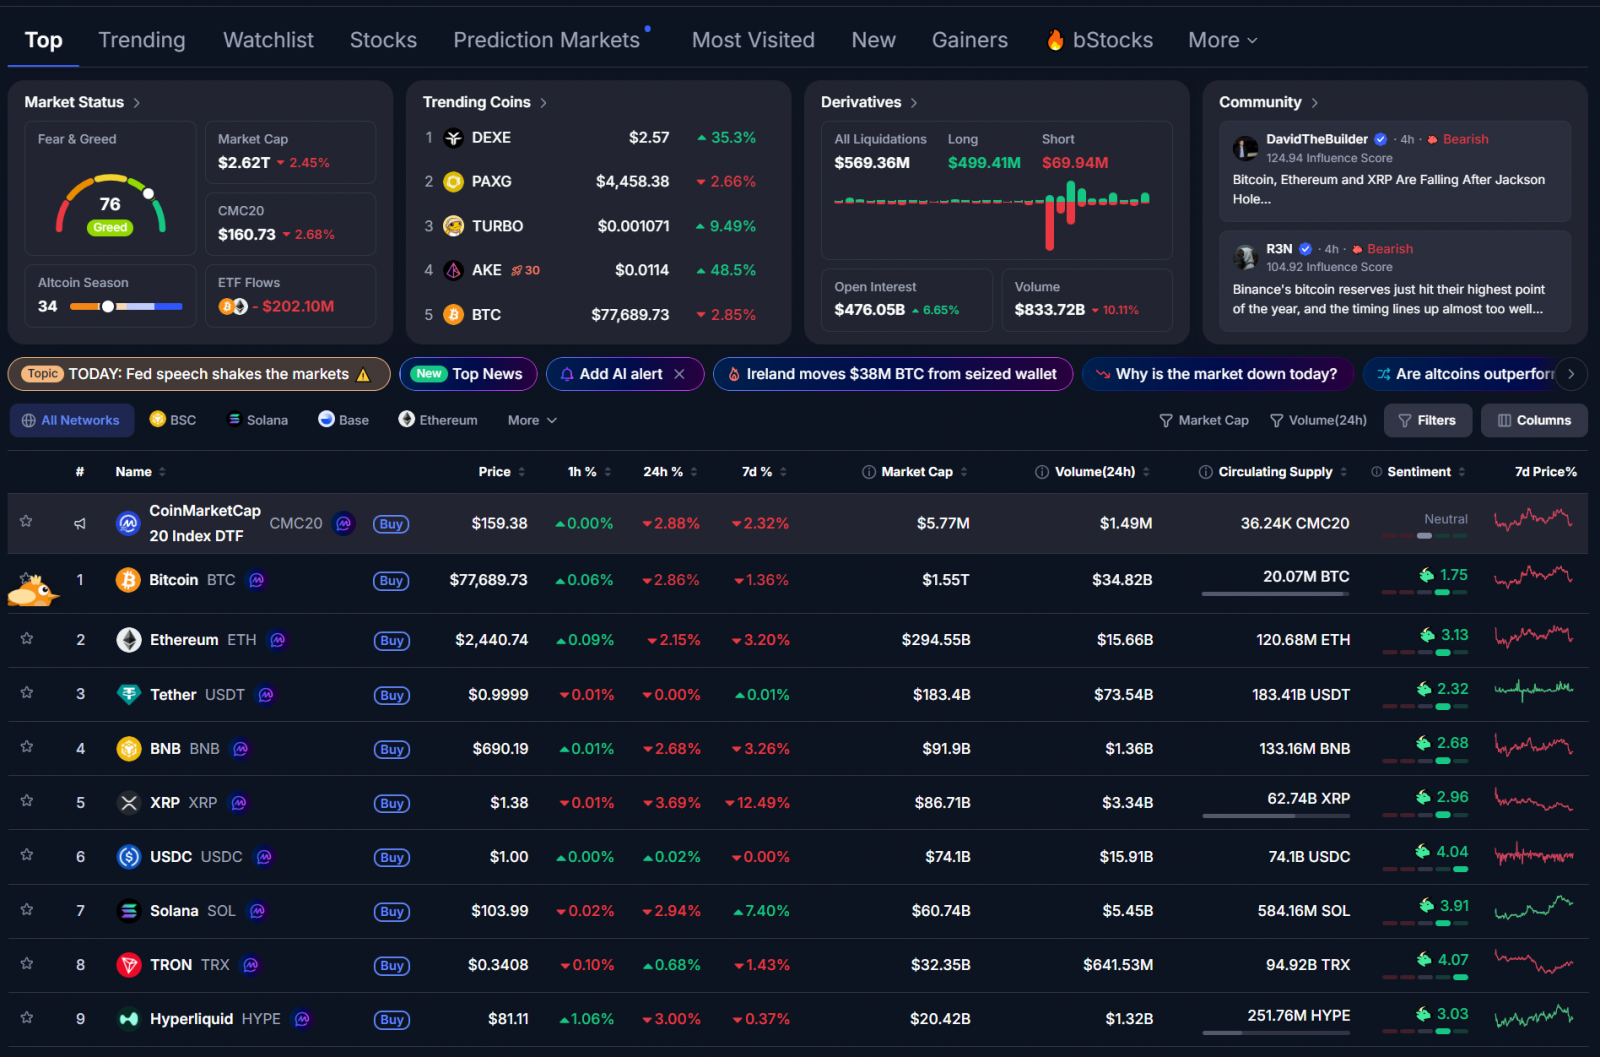Add Solana to watchlist via its star
This screenshot has width=1600, height=1057.
(x=27, y=909)
